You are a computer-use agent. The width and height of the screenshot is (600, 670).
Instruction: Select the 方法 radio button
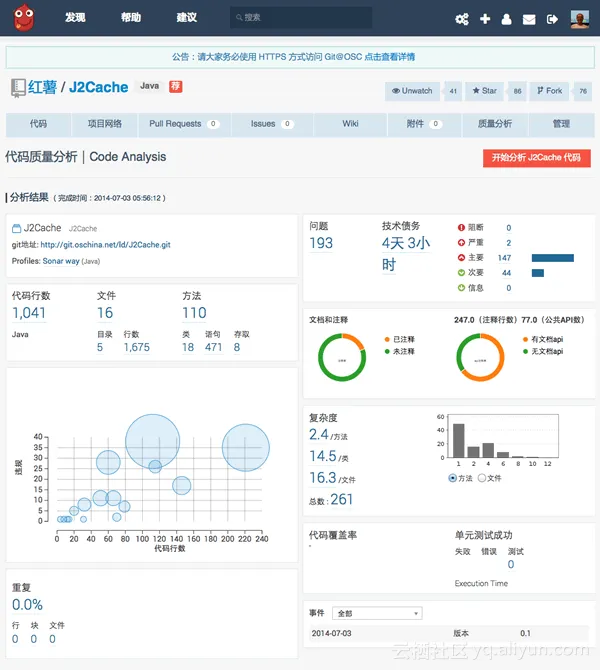(x=453, y=478)
